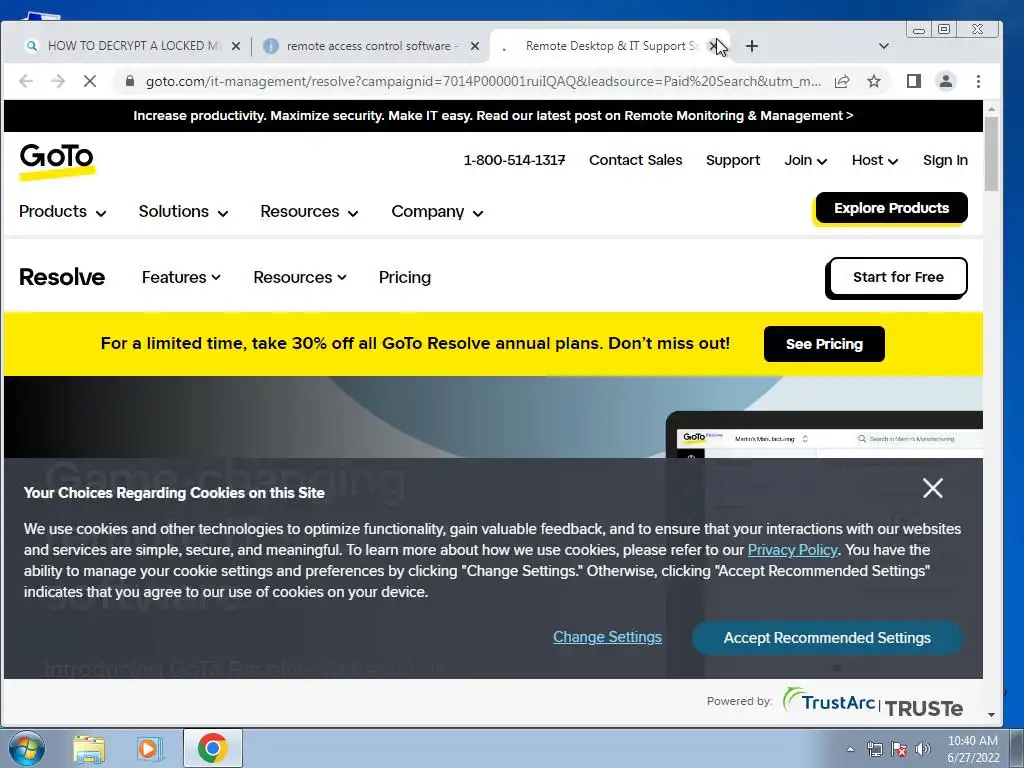Image resolution: width=1024 pixels, height=768 pixels.
Task: Click the browser back arrow
Action: click(26, 81)
